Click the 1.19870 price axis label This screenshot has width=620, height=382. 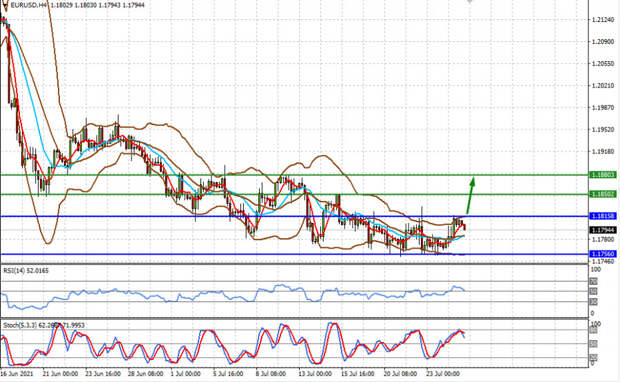pyautogui.click(x=603, y=108)
